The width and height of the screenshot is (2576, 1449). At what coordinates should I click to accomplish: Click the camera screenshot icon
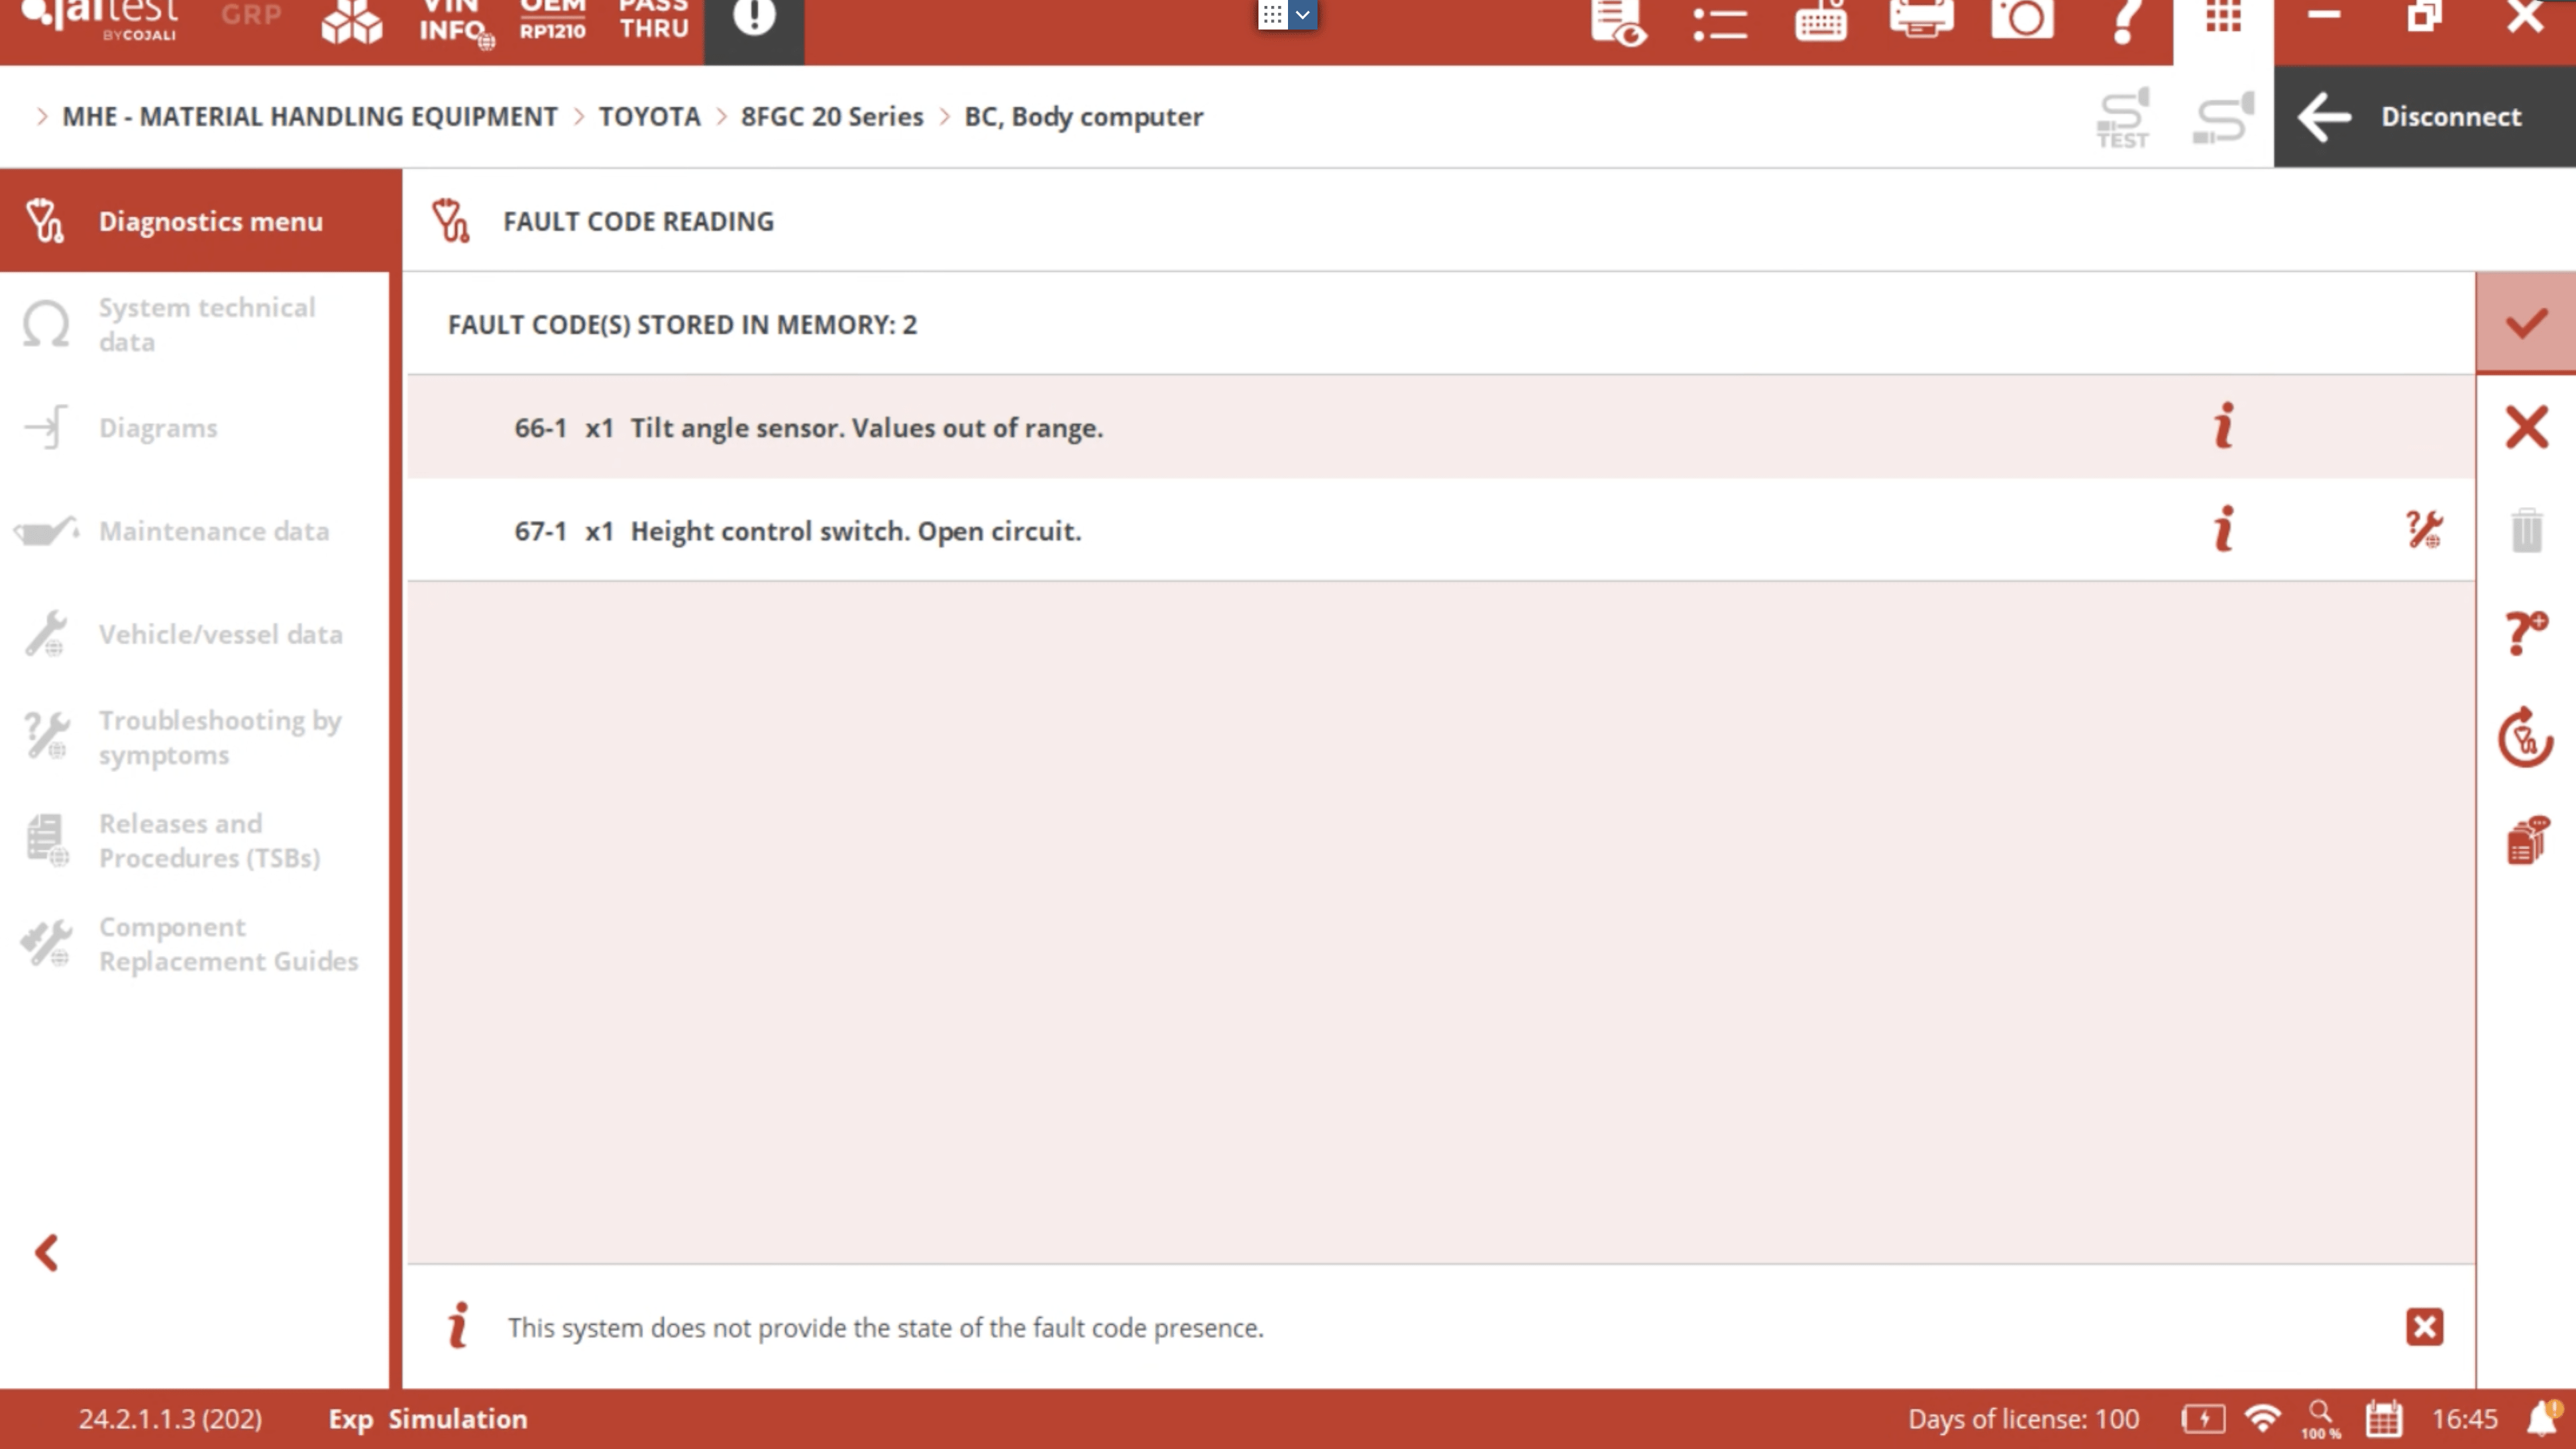click(x=2021, y=20)
